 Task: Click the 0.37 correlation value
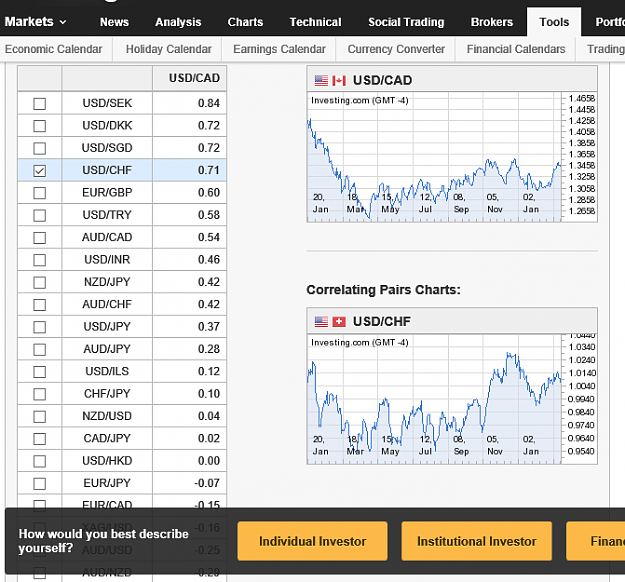click(209, 326)
